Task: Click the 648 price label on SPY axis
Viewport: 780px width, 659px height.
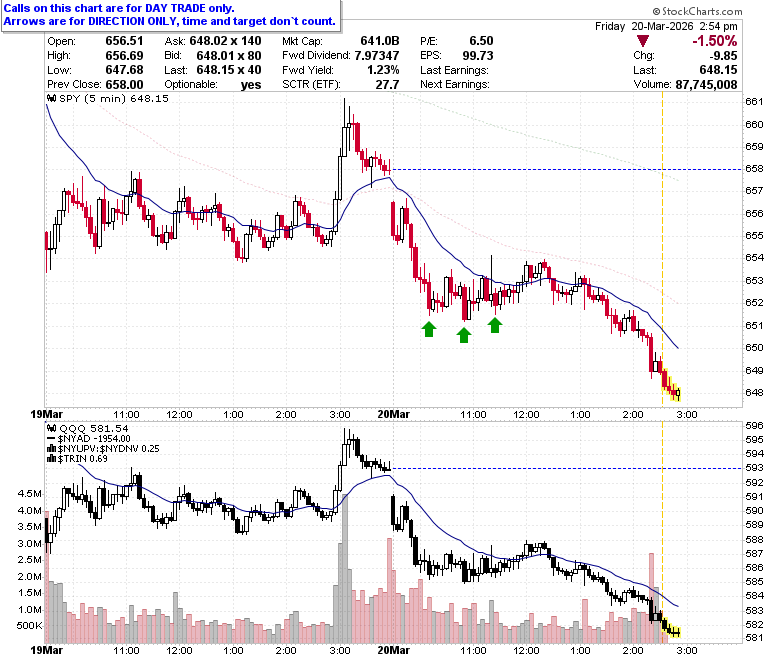Action: pos(754,392)
